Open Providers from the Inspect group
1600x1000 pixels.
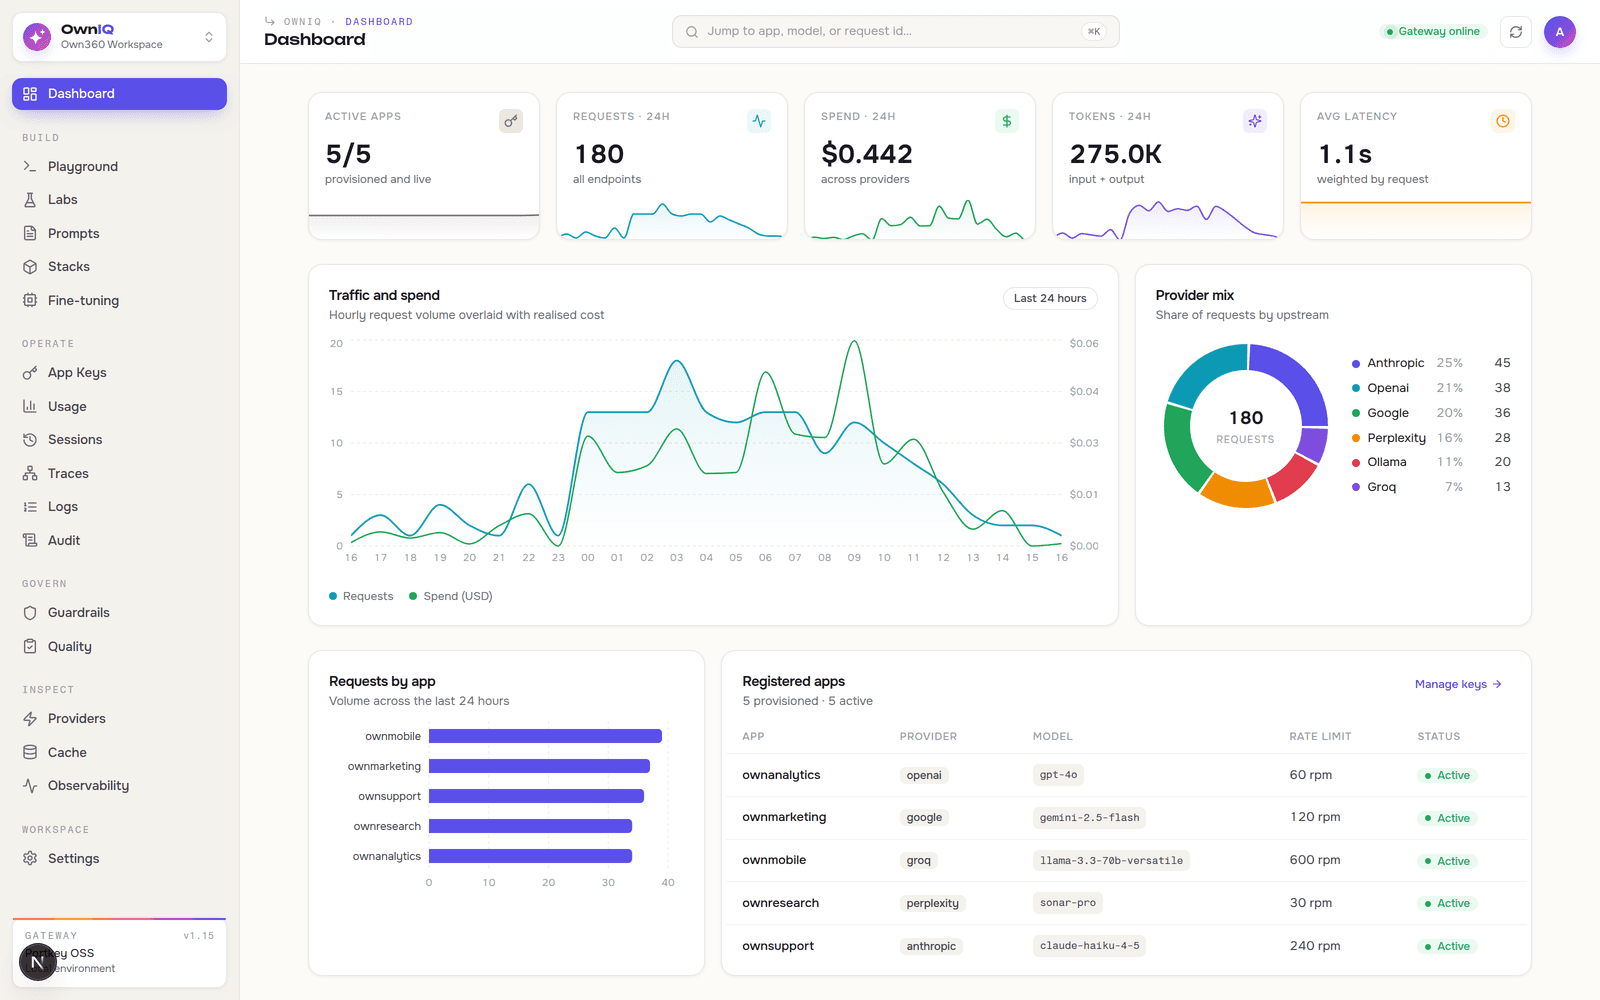(119, 719)
